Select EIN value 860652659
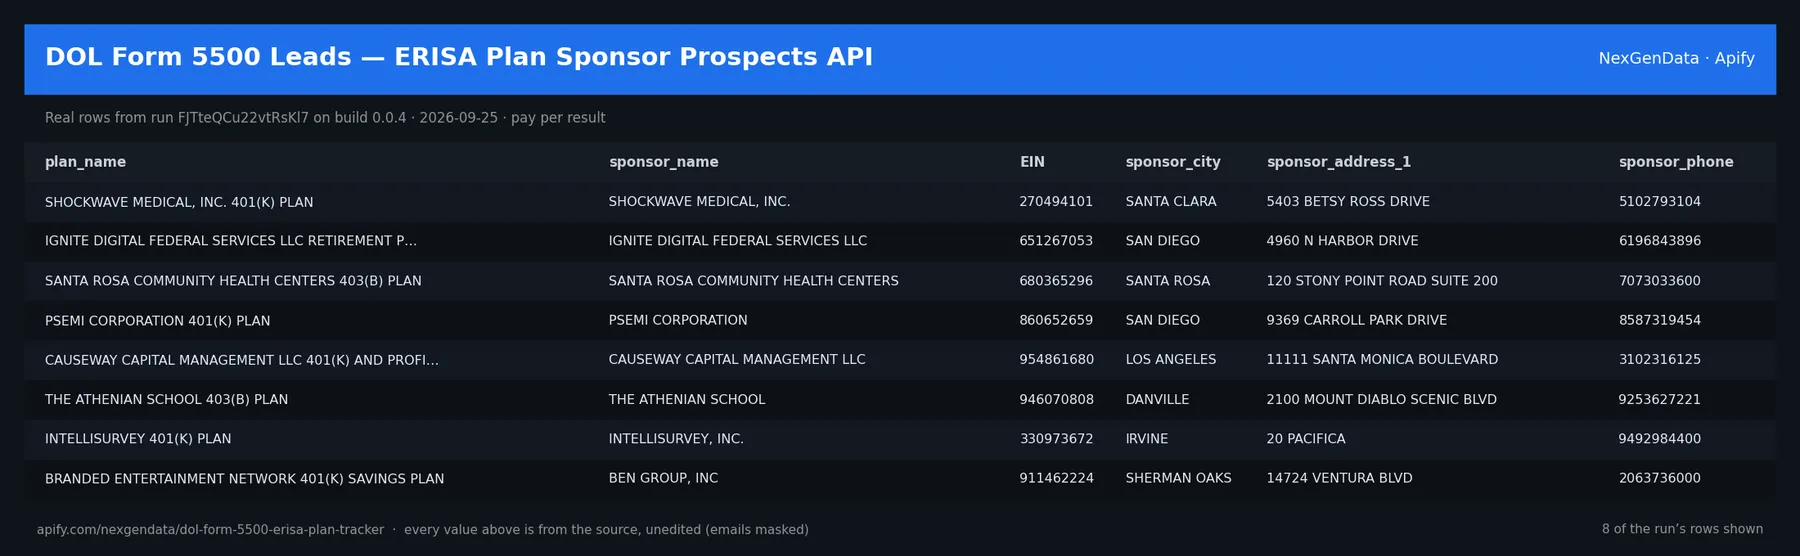Viewport: 1800px width, 556px height. [x=1056, y=321]
